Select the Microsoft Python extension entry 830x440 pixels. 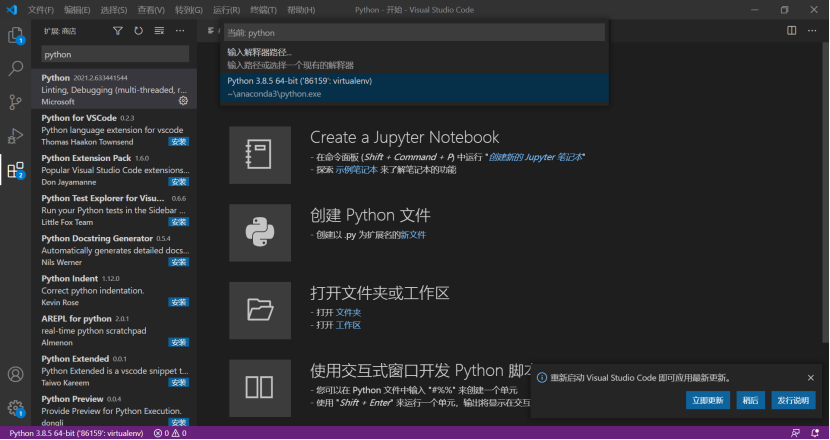point(115,89)
